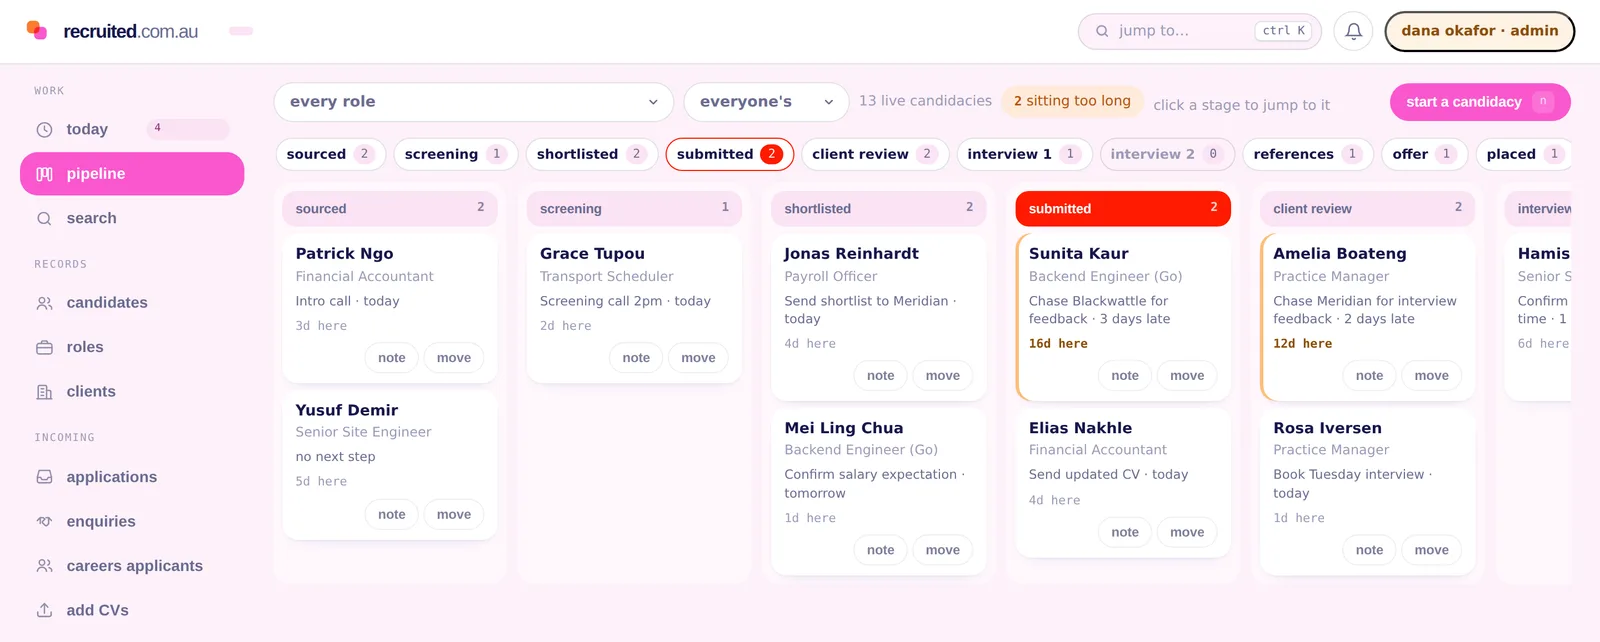Image resolution: width=1600 pixels, height=642 pixels.
Task: Add a note to Rosa Iversen
Action: click(x=1370, y=550)
